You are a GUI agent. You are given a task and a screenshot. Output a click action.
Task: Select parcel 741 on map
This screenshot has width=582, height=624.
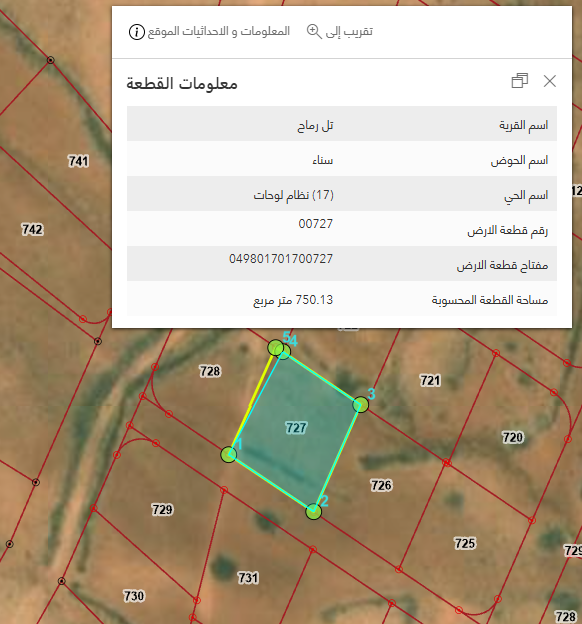tap(78, 161)
